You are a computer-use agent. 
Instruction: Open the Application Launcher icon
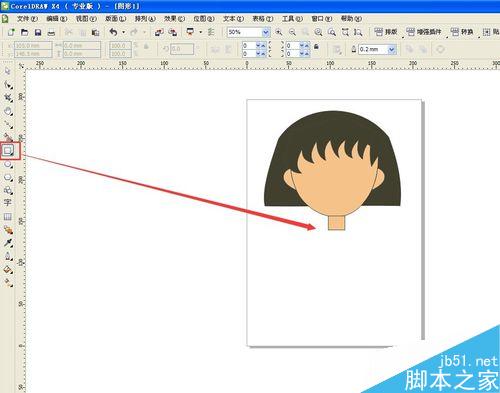click(190, 32)
